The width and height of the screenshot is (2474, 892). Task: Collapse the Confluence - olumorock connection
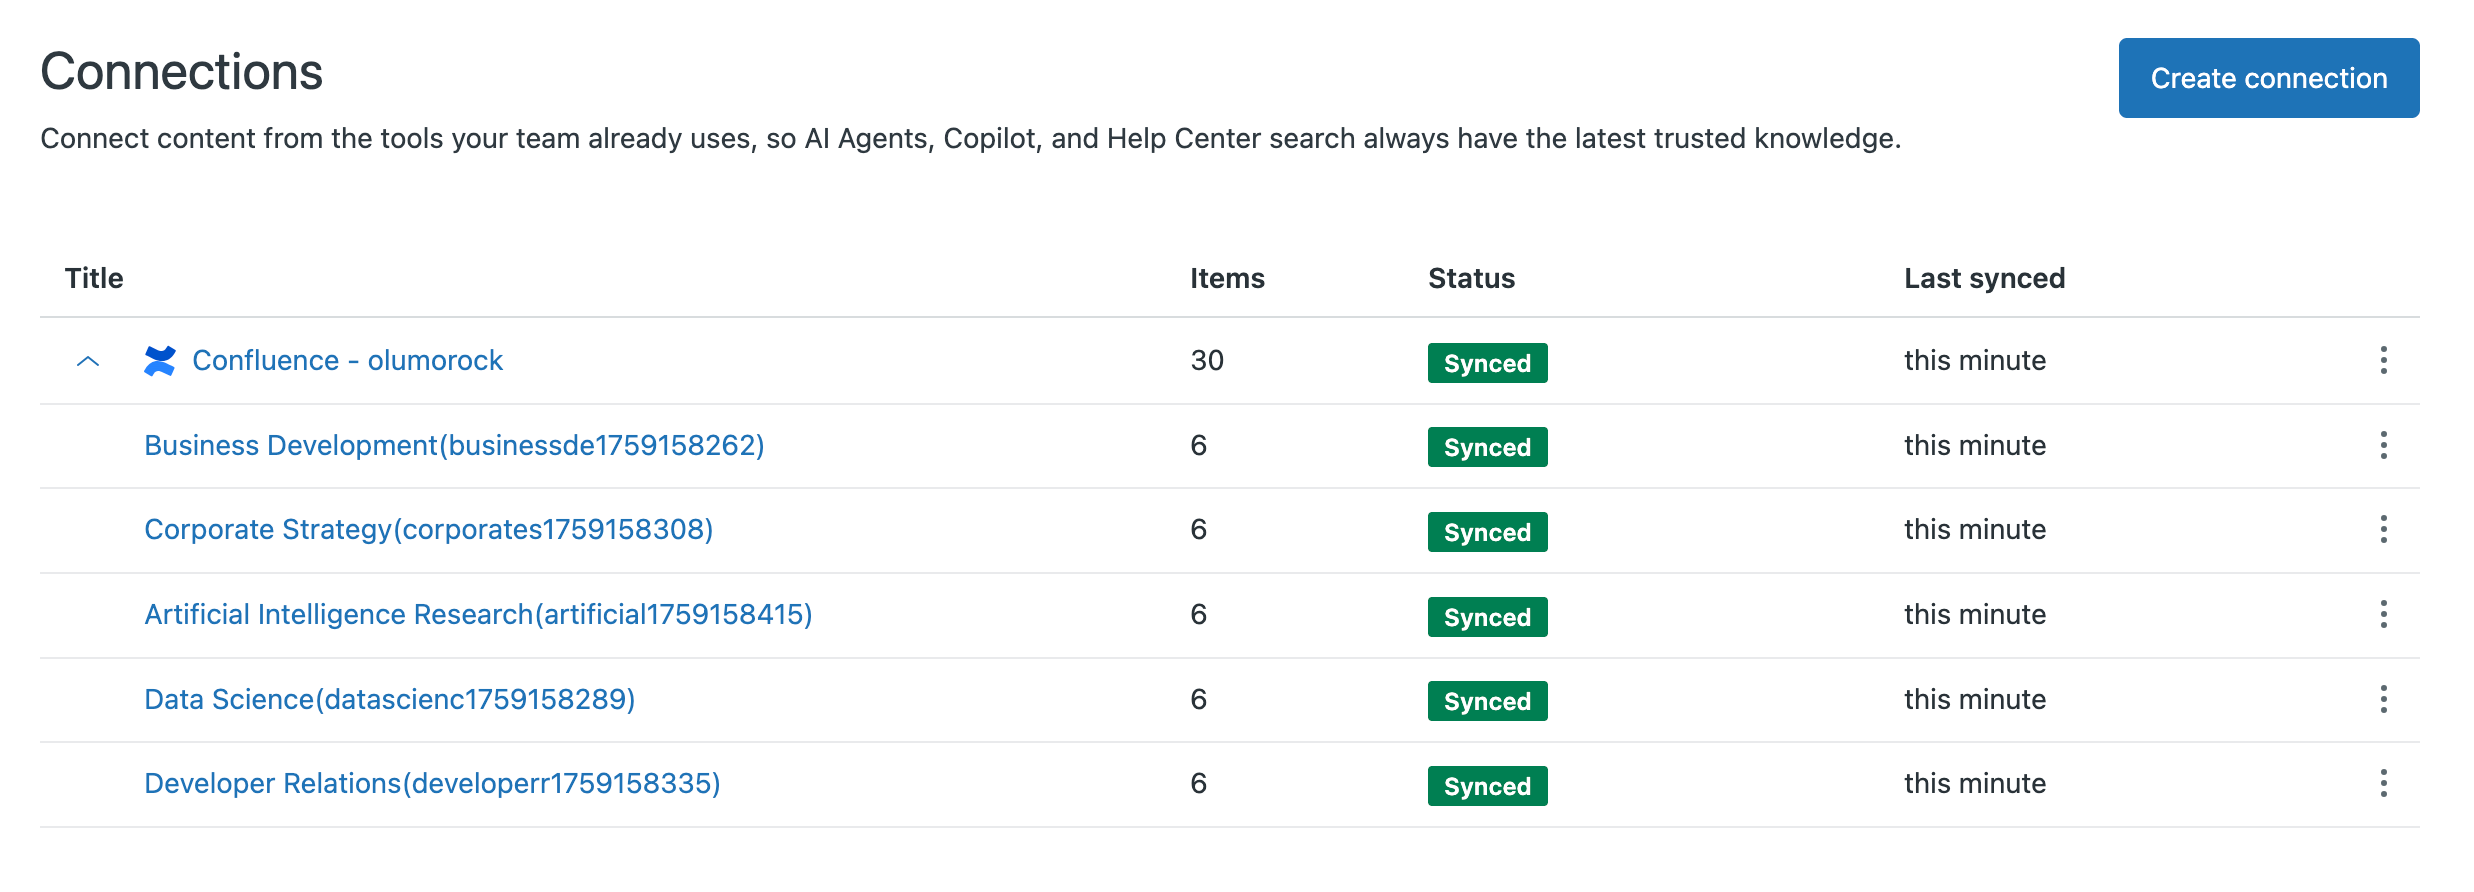(88, 361)
